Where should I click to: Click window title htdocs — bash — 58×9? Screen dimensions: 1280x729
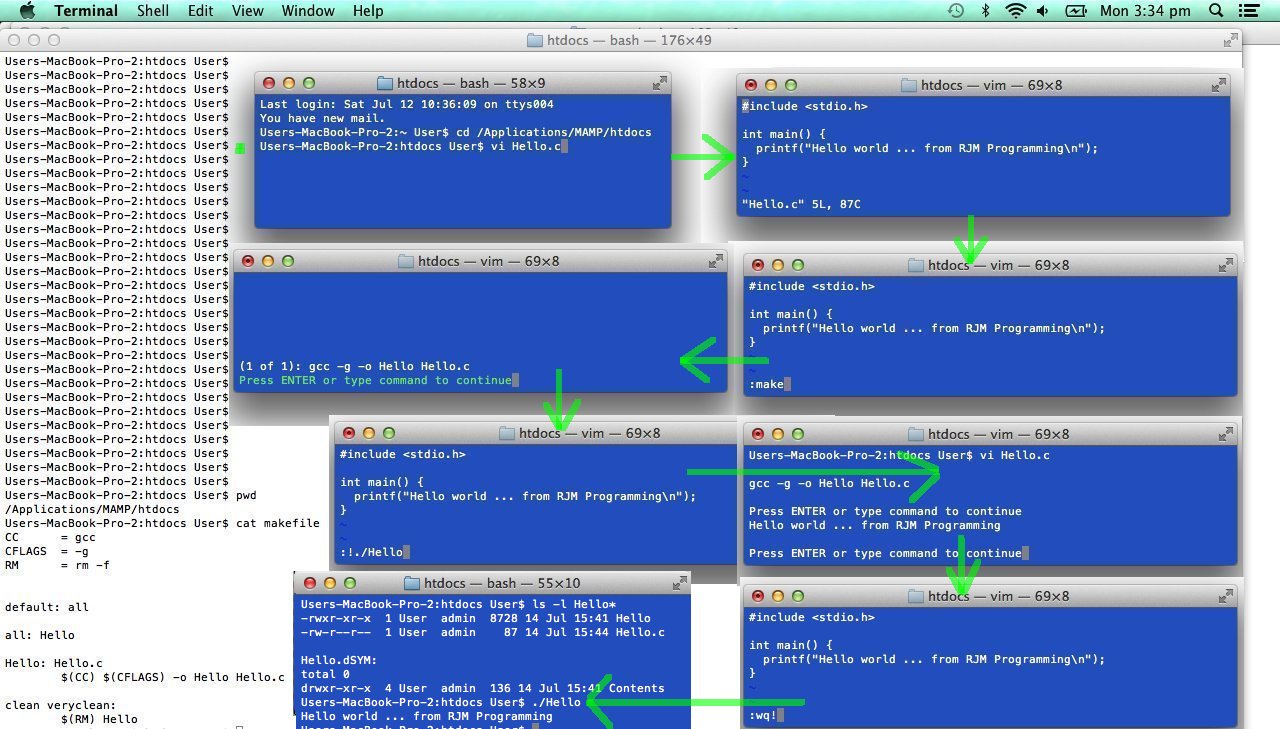472,83
